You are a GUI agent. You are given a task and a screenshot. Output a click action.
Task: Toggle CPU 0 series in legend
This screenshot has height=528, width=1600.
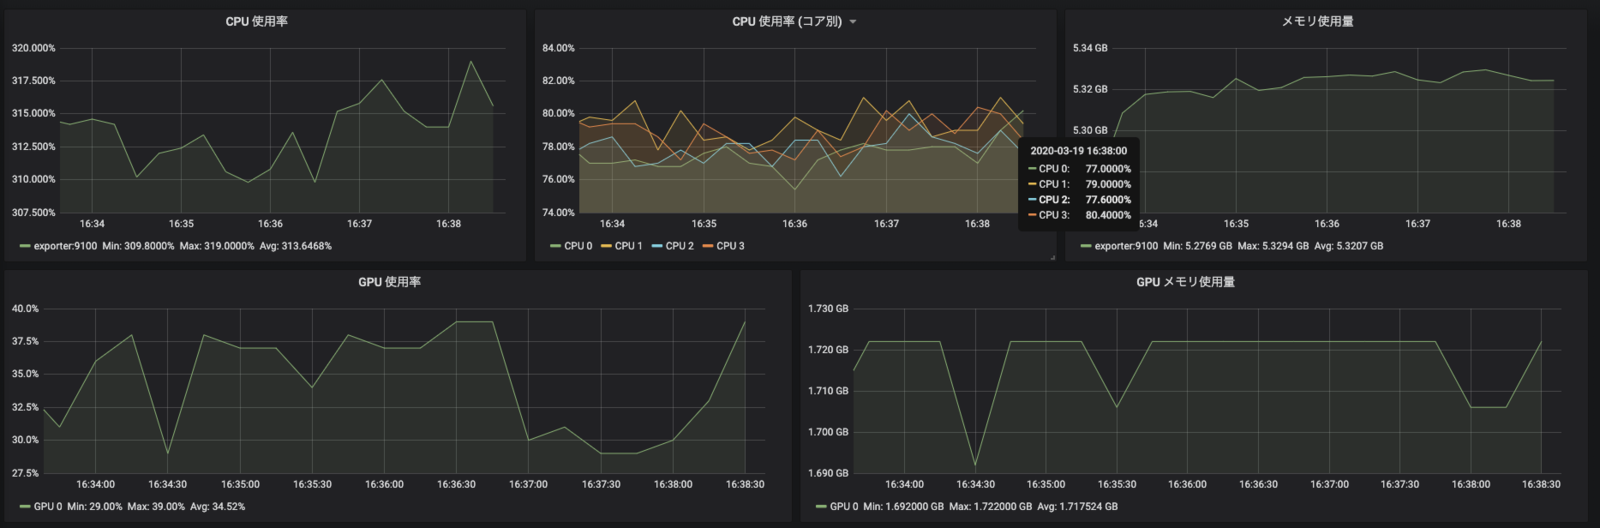[578, 246]
